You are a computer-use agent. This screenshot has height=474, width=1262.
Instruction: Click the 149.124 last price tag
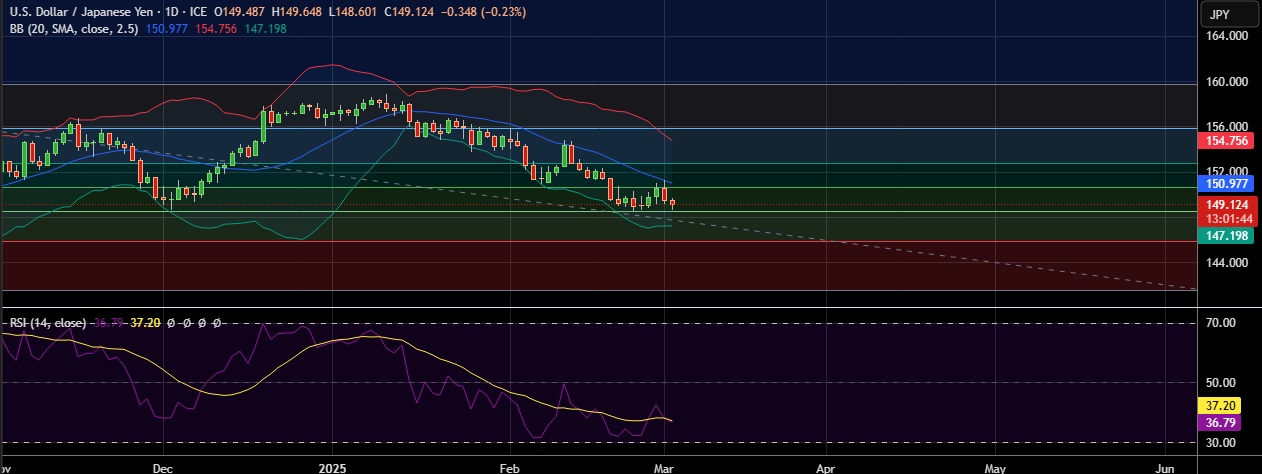(x=1226, y=205)
